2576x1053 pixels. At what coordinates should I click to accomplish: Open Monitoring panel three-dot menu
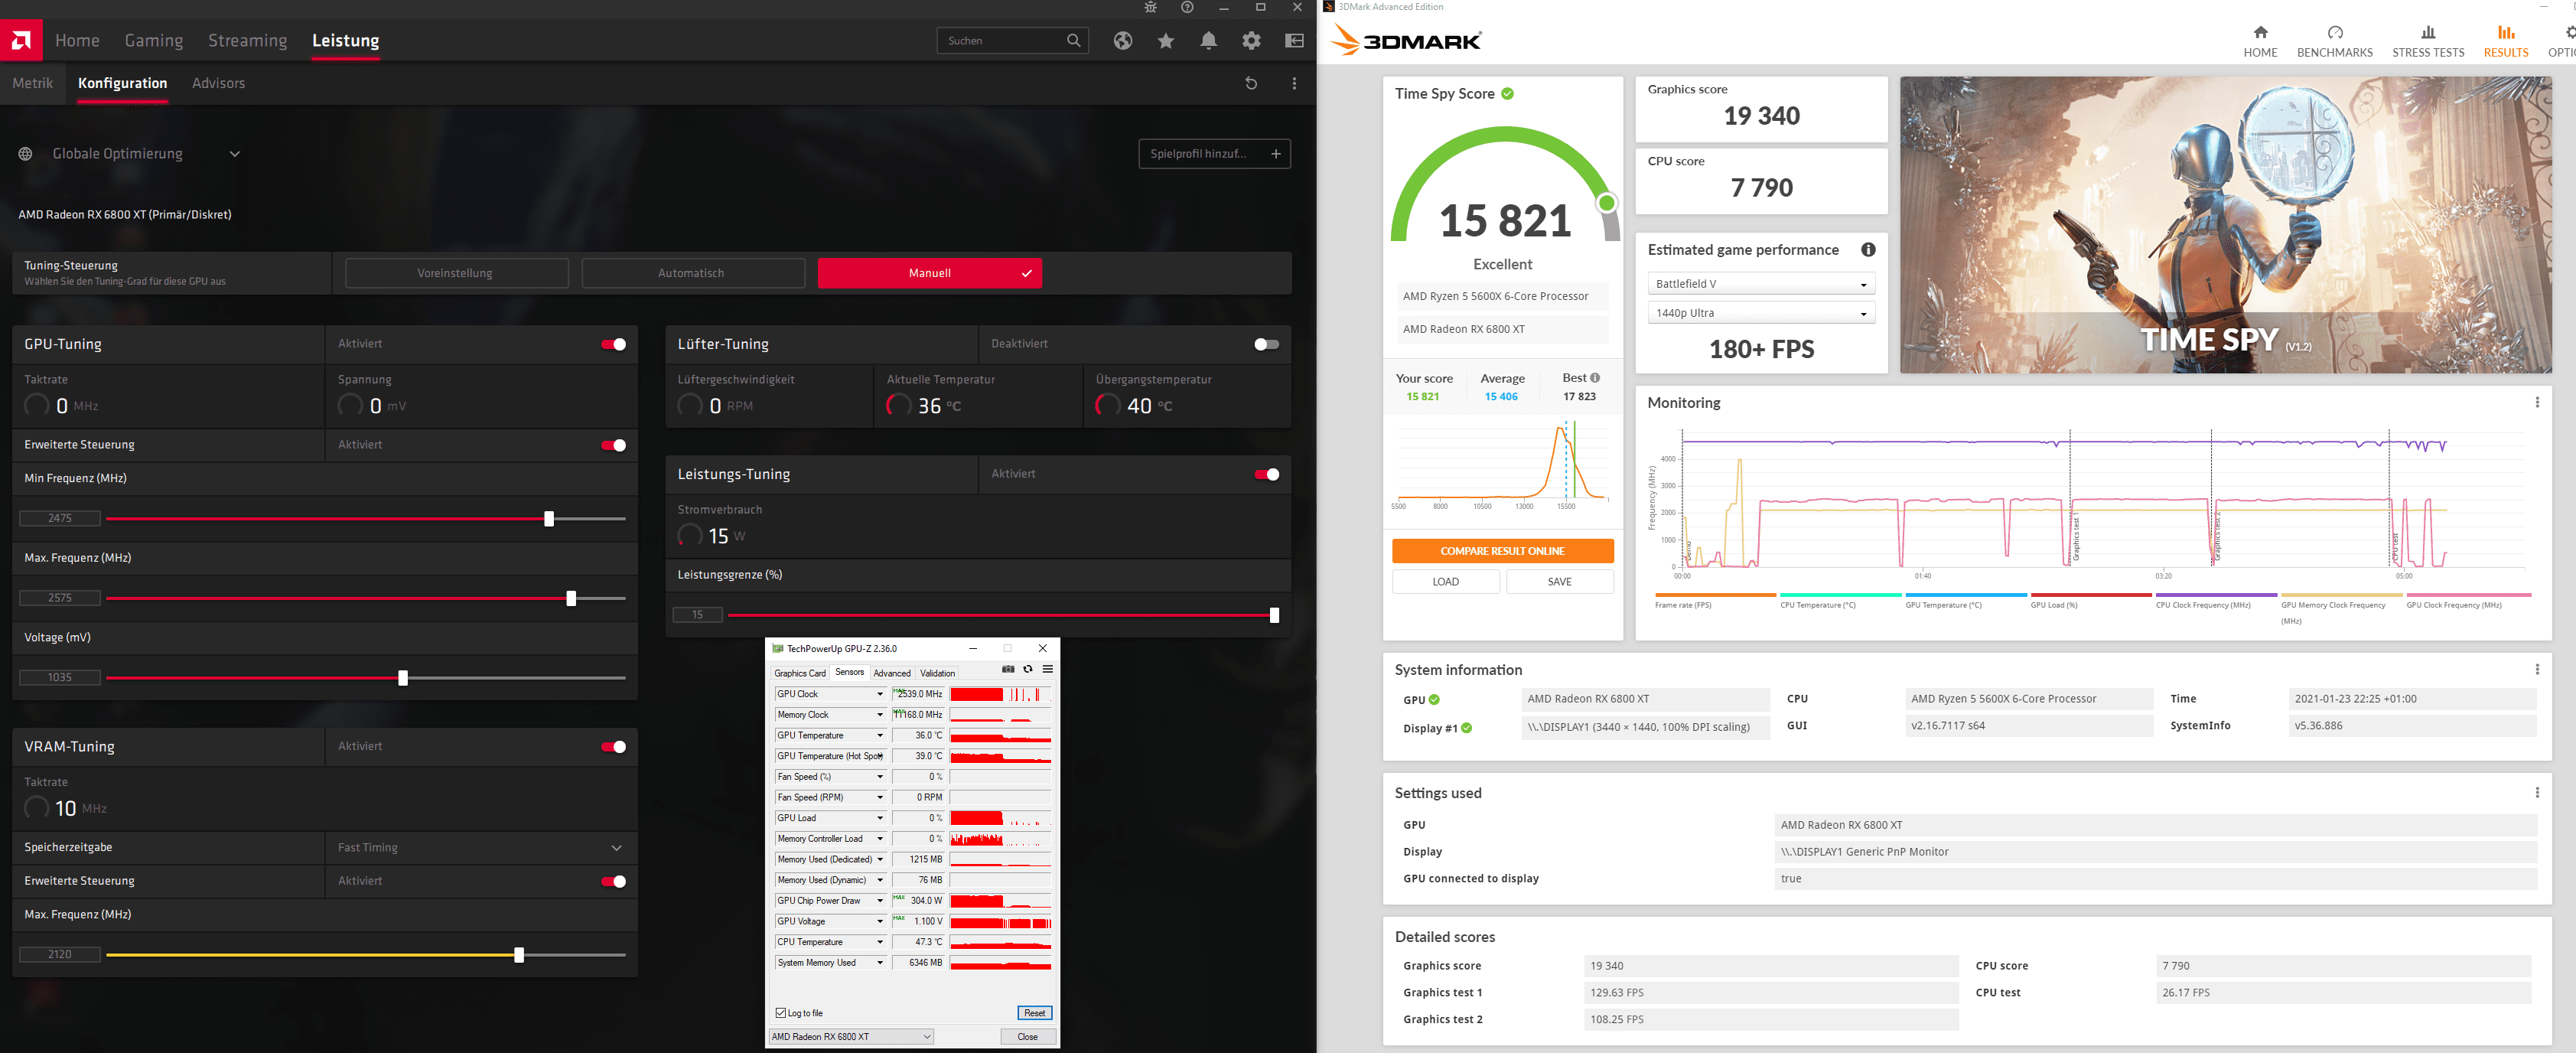coord(2537,403)
